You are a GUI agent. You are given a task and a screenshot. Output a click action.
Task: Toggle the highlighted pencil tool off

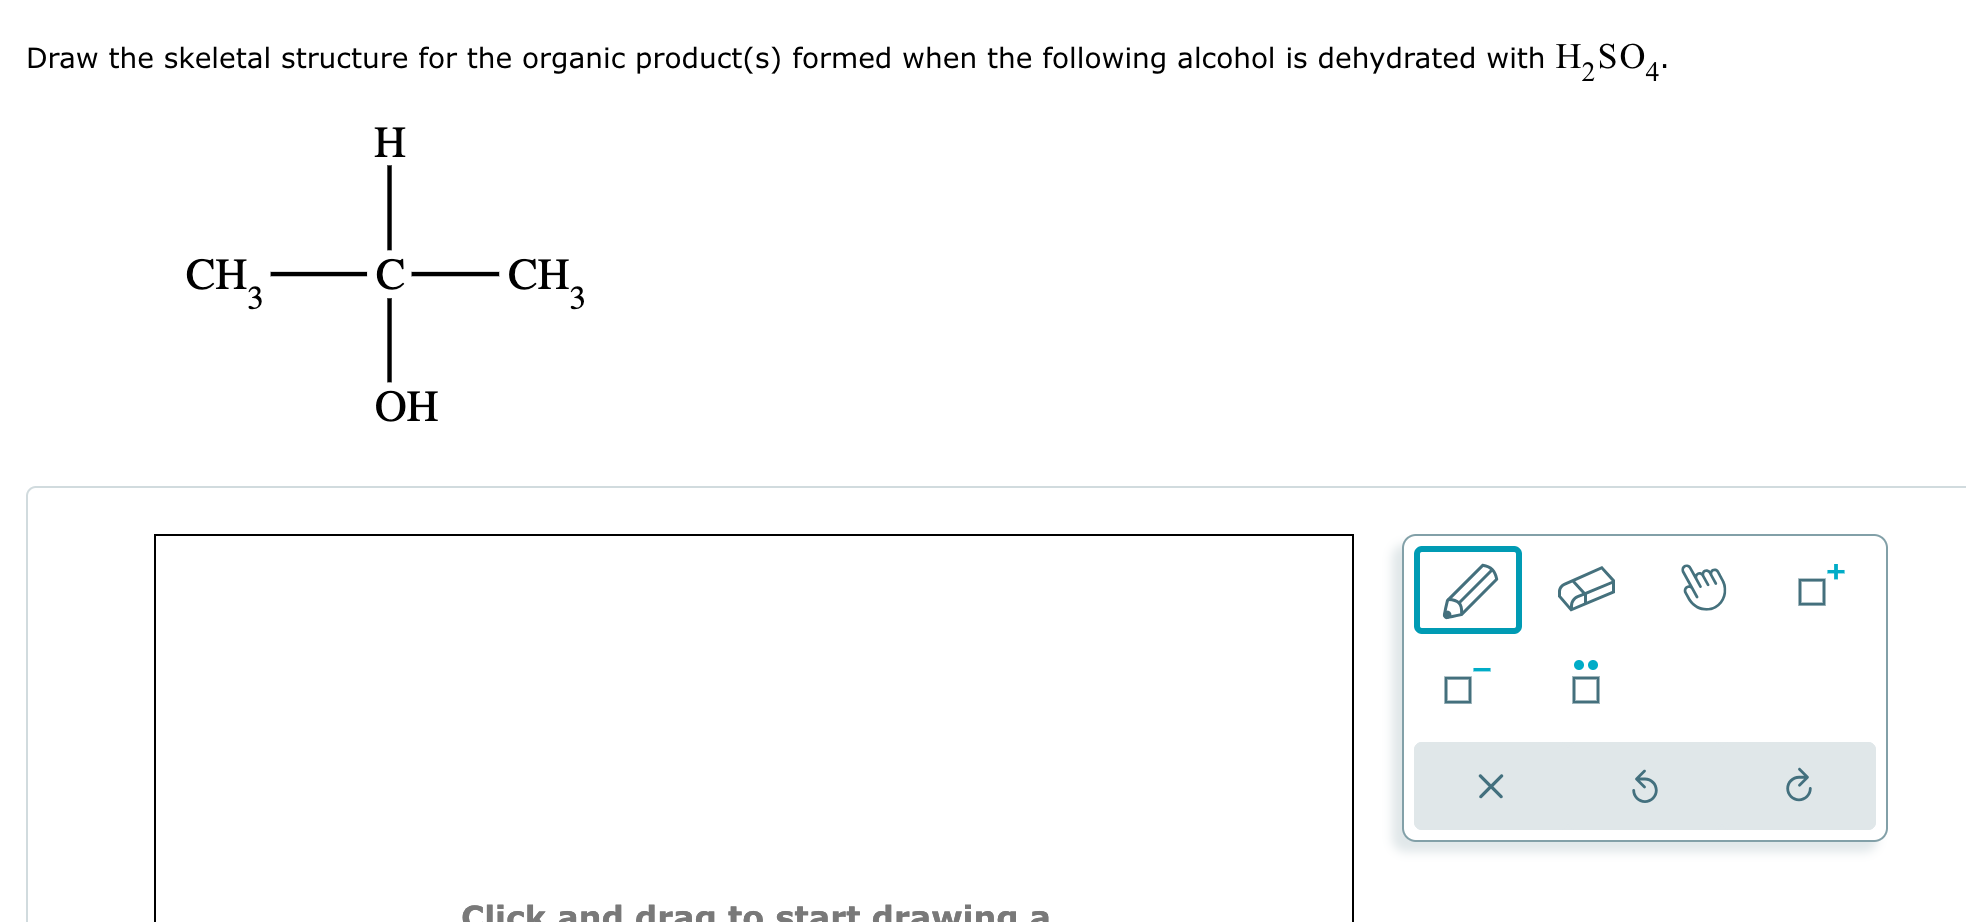[1468, 589]
